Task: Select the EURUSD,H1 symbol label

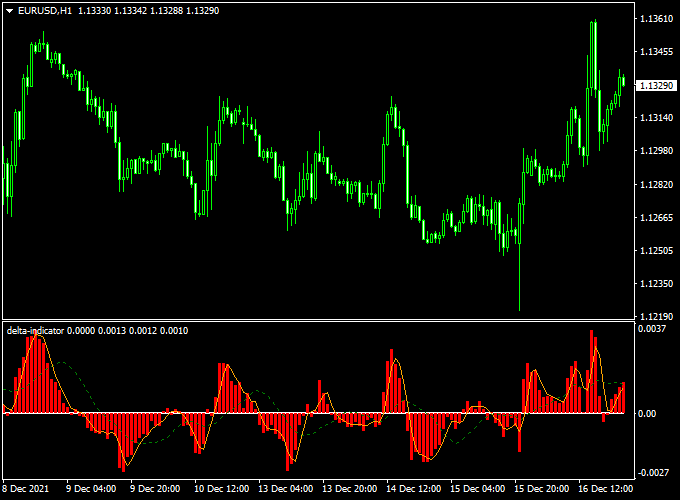Action: (45, 11)
